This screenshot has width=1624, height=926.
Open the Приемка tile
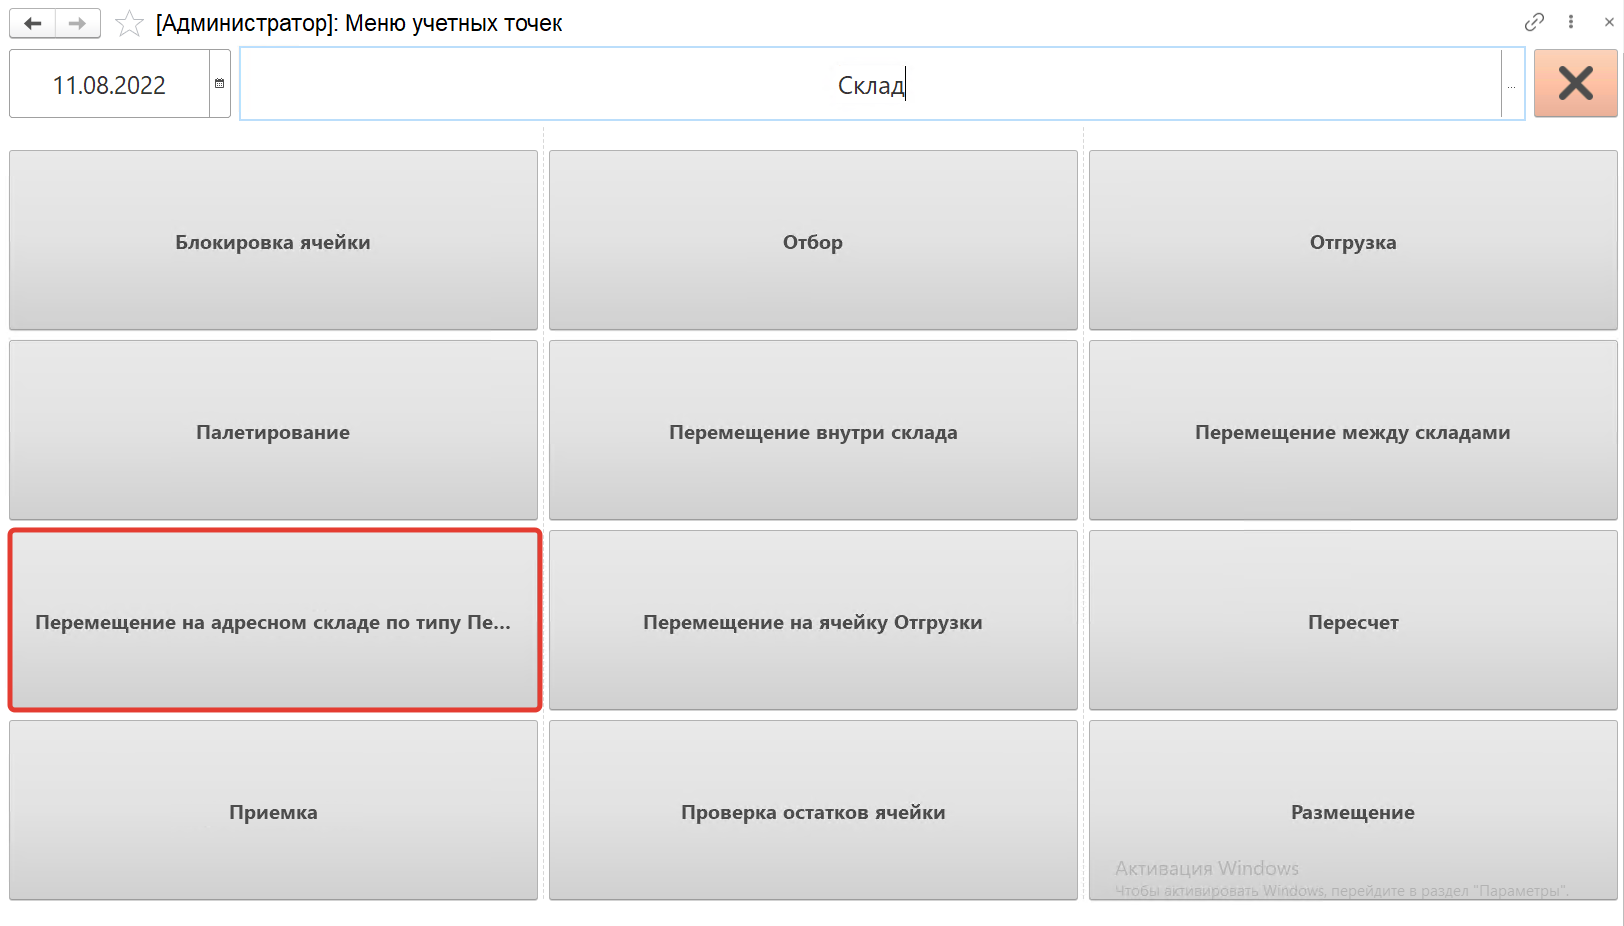point(273,811)
